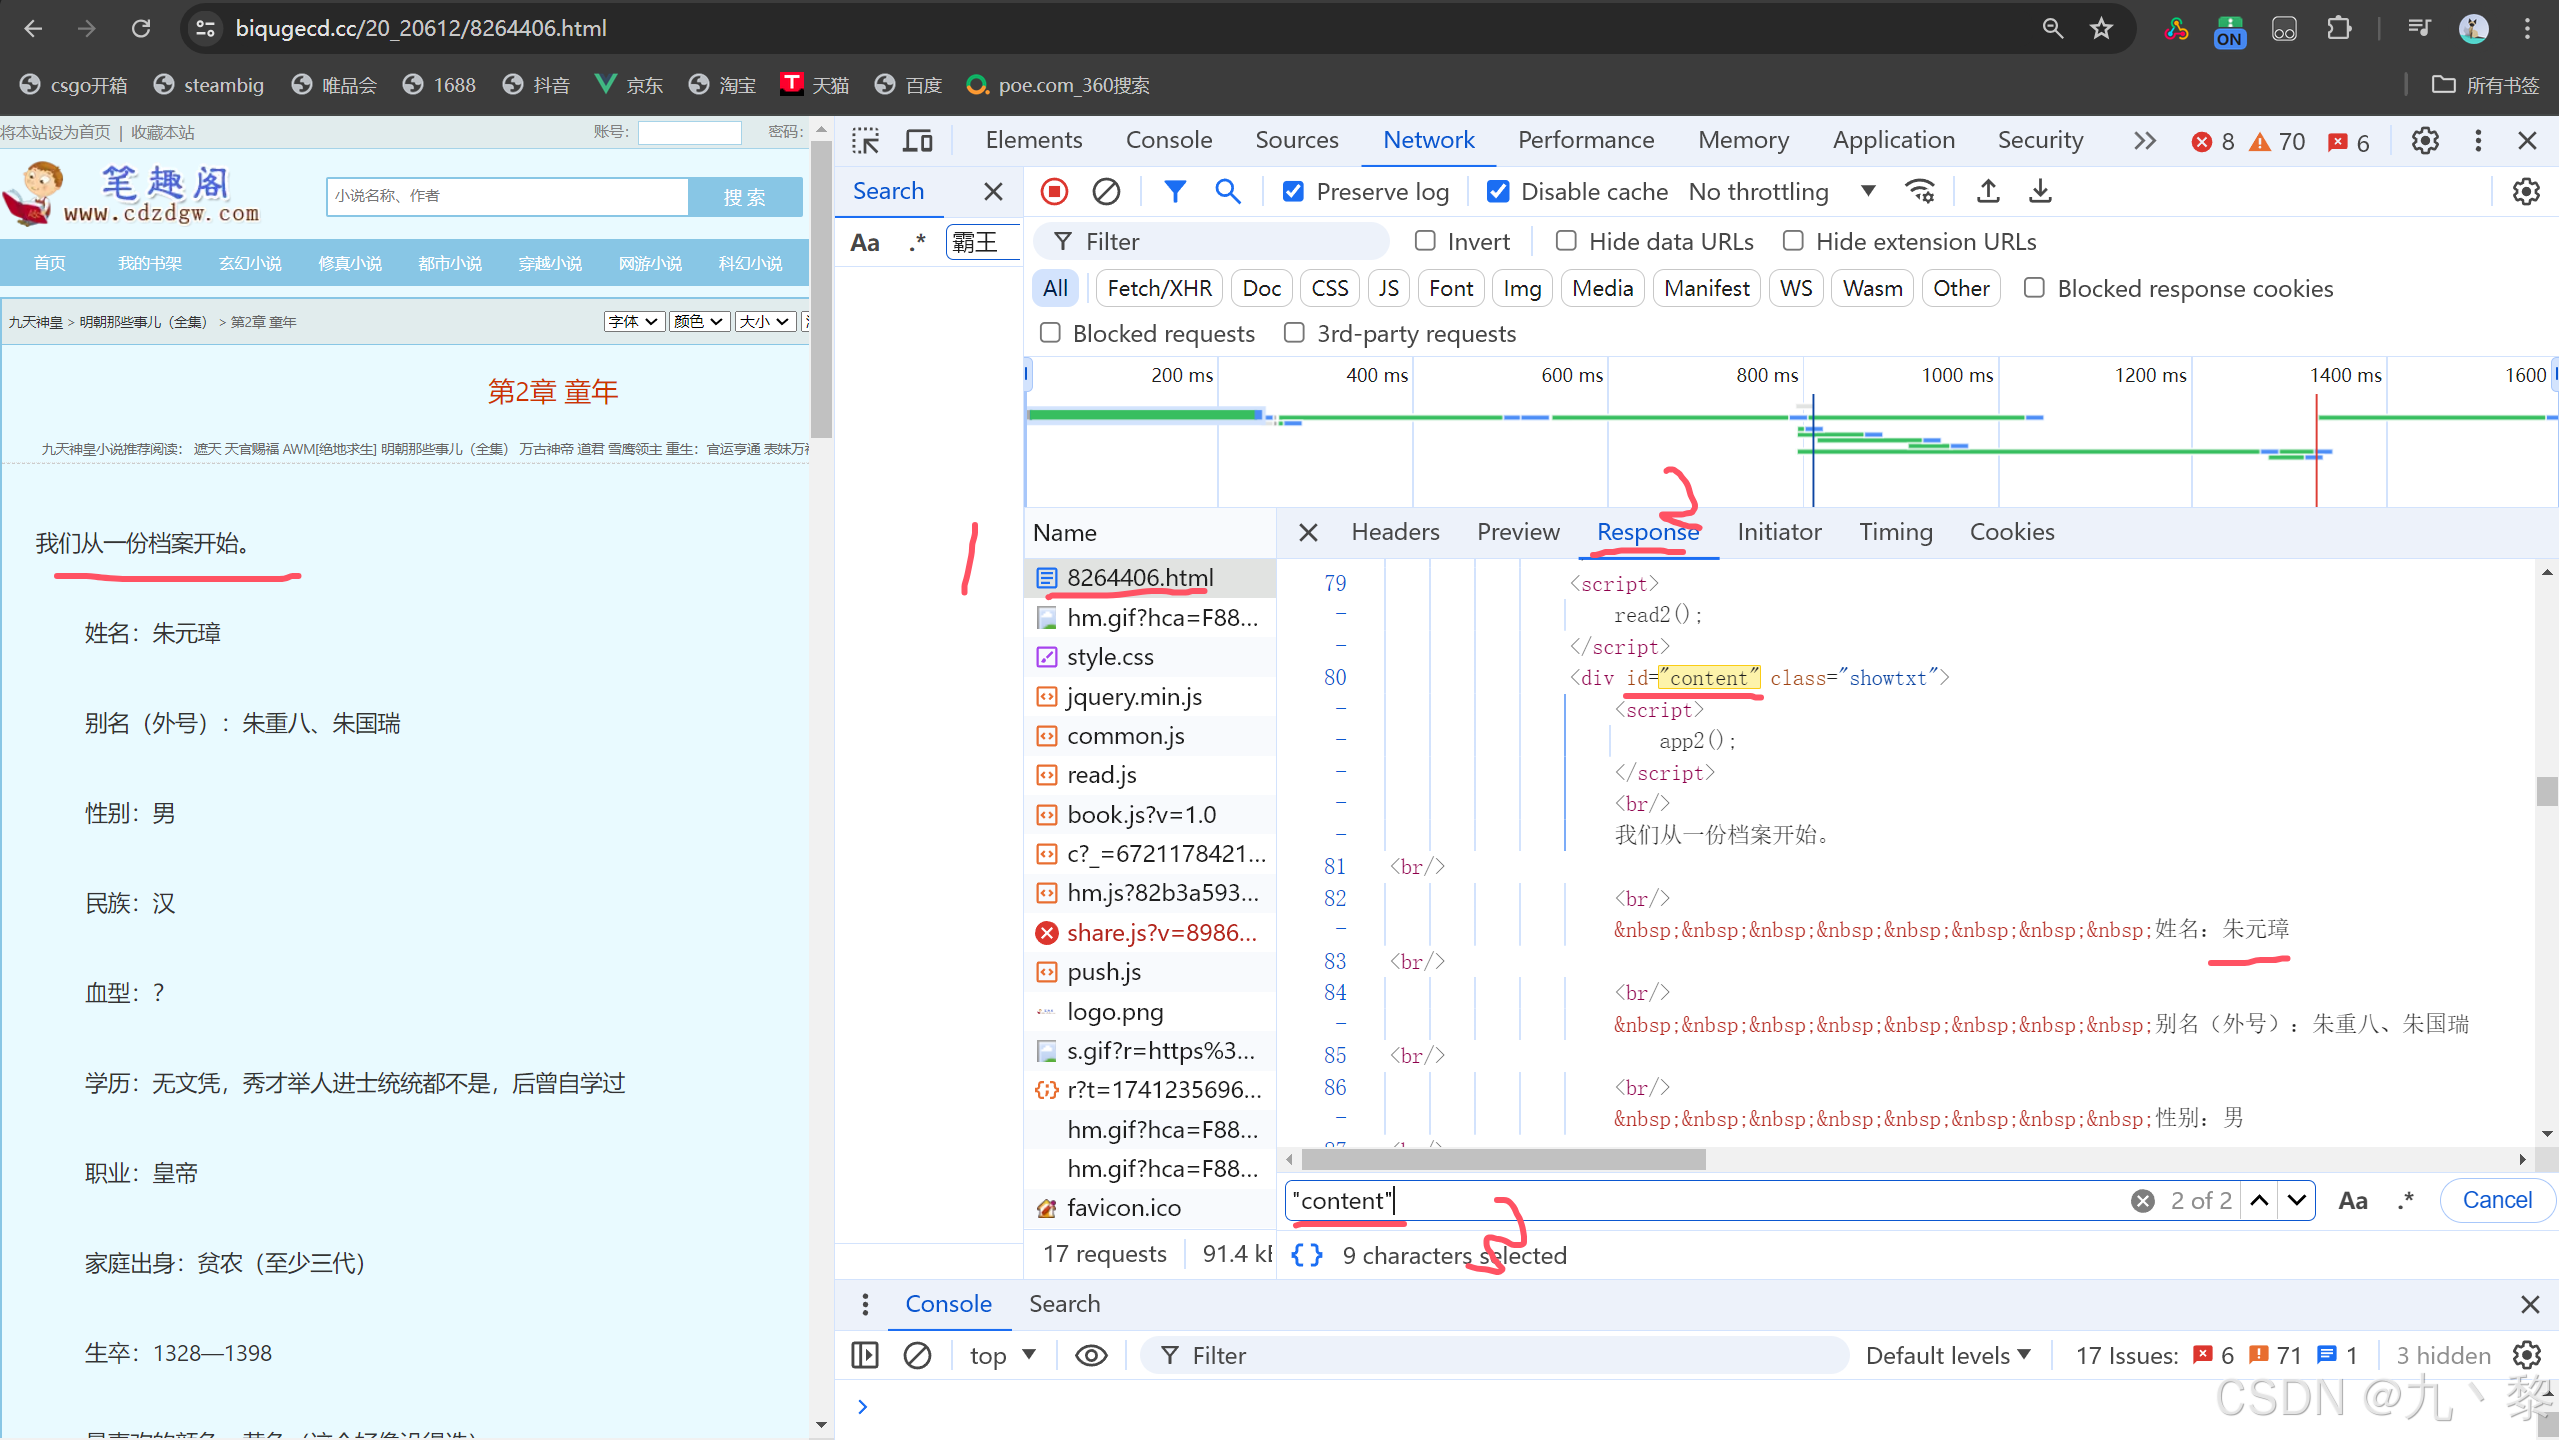2559x1440 pixels.
Task: Clear the network log
Action: (x=1106, y=191)
